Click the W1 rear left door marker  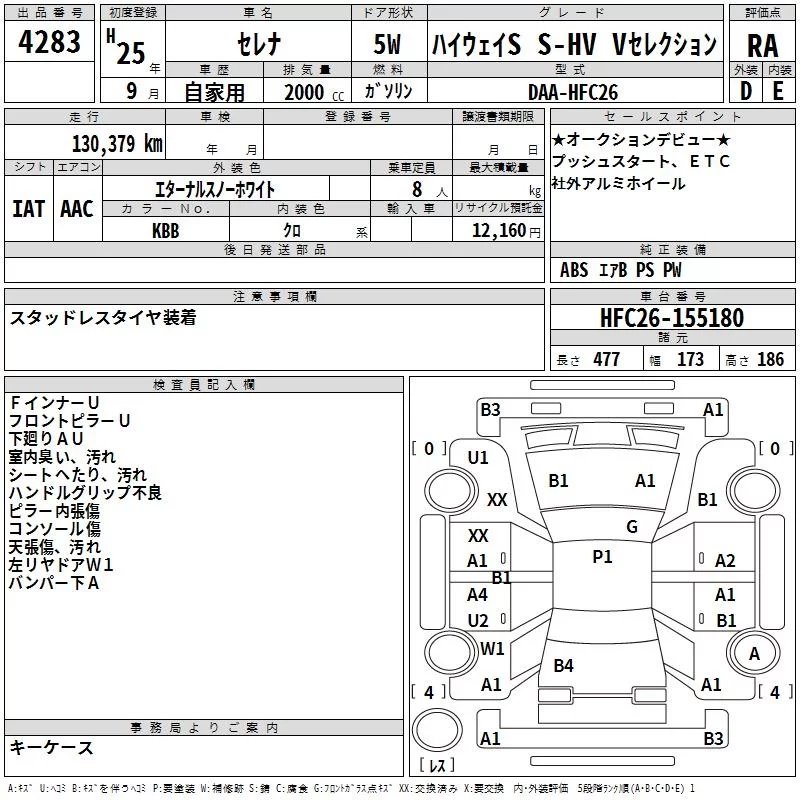492,649
